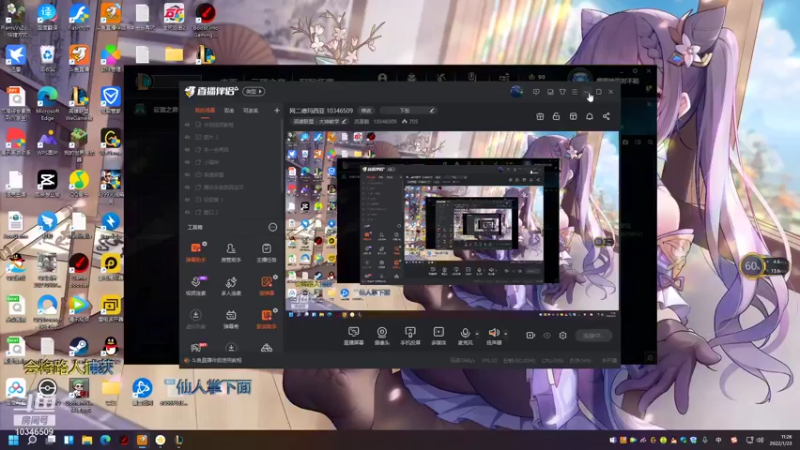800x450 pixels.
Task: Click the gift box icon below title bar
Action: click(540, 116)
